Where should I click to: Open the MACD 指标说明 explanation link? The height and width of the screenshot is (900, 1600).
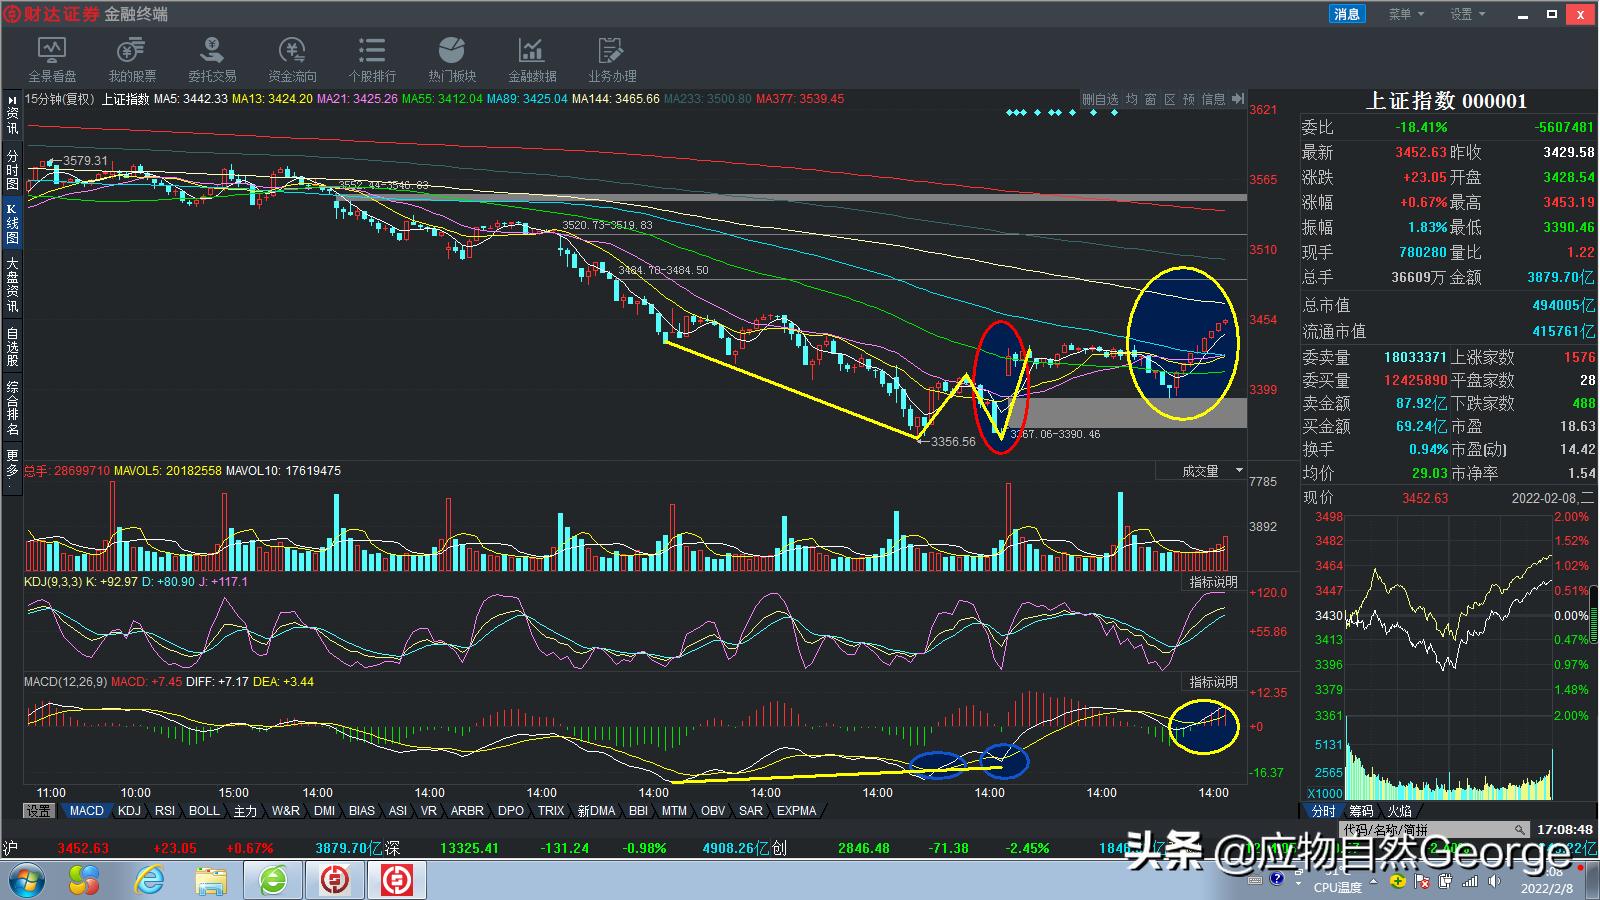pos(1212,682)
